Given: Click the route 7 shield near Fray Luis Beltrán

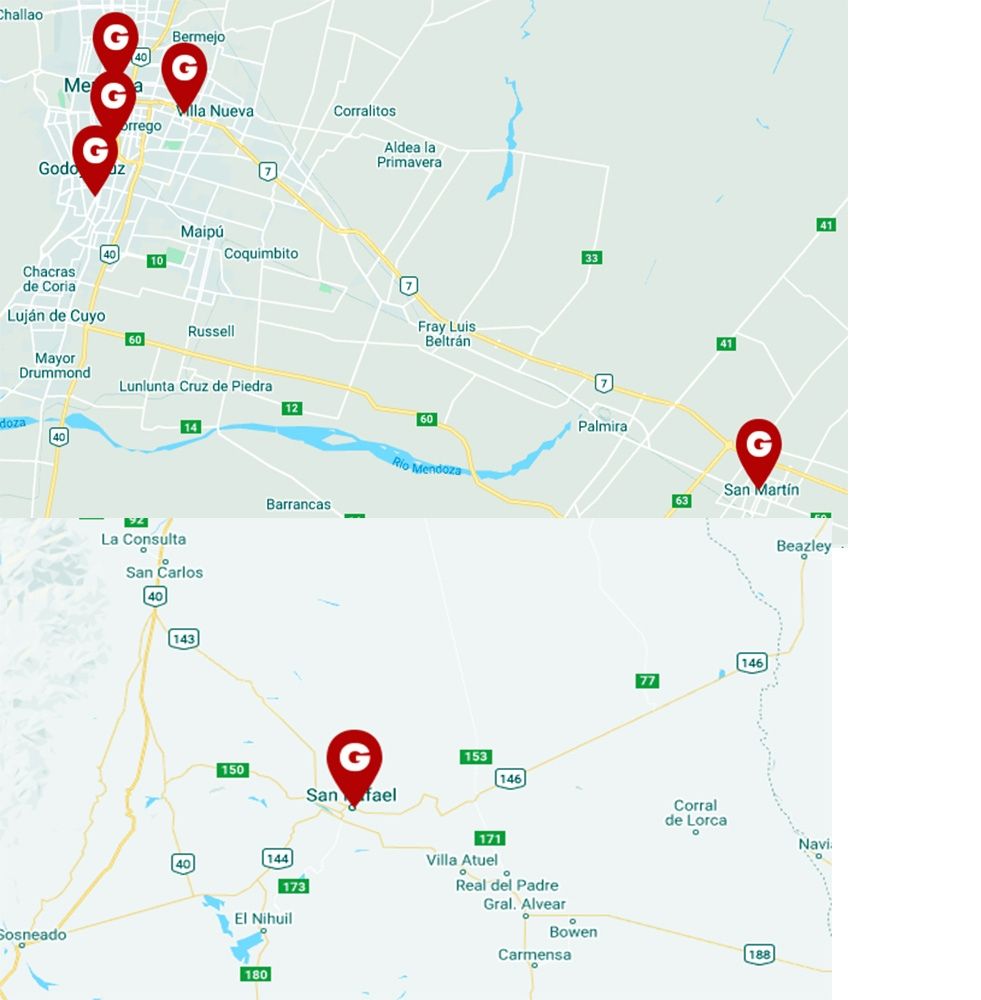Looking at the screenshot, I should pos(409,285).
